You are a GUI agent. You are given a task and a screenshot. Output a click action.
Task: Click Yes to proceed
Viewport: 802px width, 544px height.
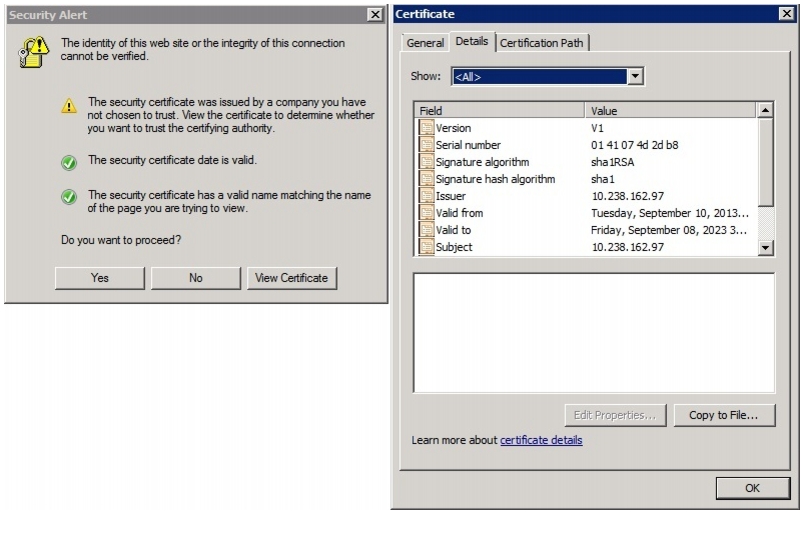pos(100,278)
